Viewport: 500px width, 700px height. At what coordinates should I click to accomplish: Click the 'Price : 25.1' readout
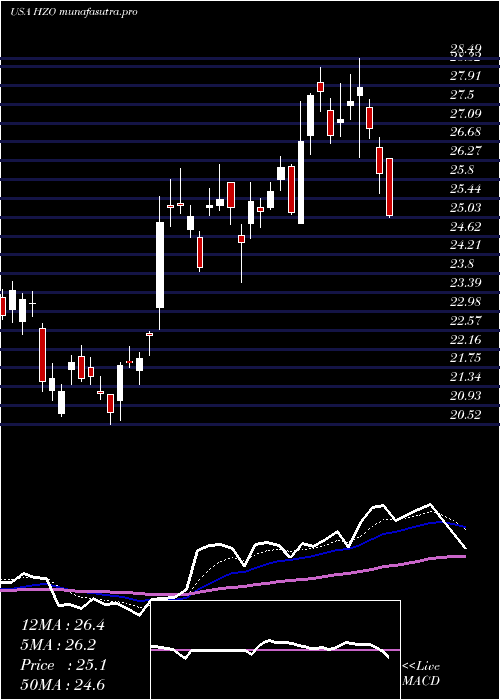[63, 665]
